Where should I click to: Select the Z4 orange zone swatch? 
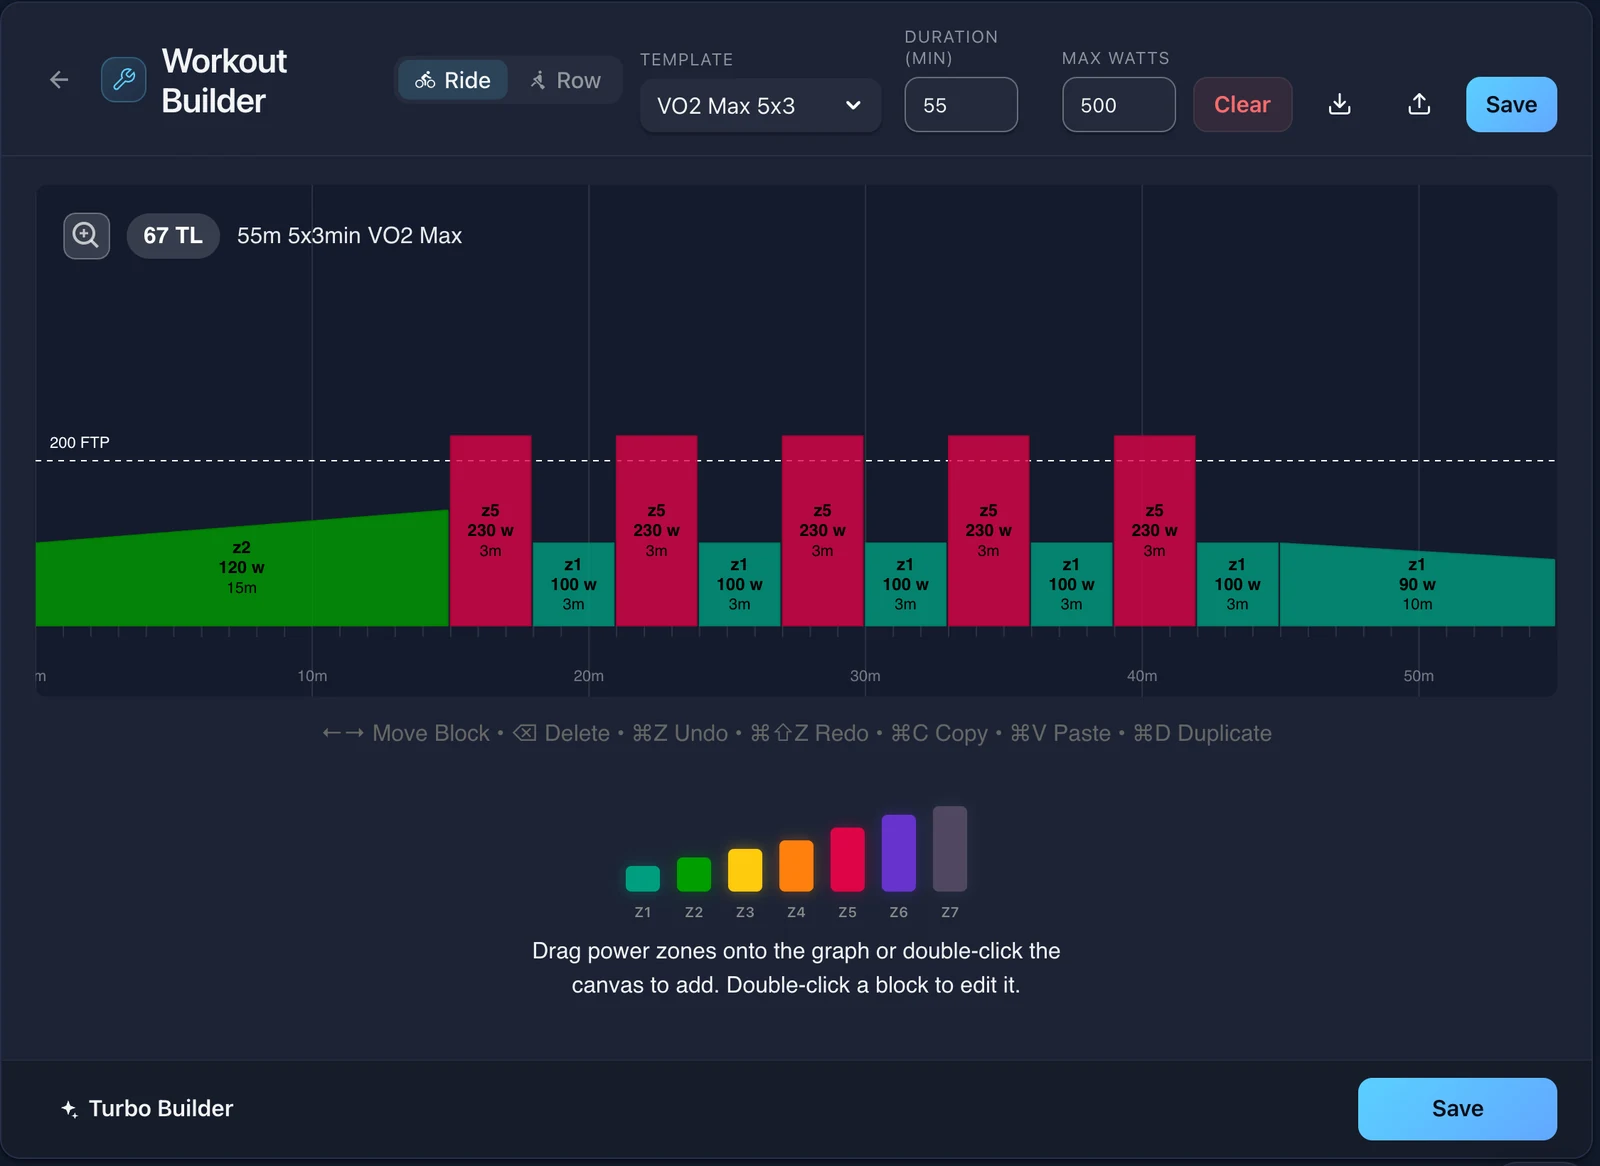click(x=796, y=866)
